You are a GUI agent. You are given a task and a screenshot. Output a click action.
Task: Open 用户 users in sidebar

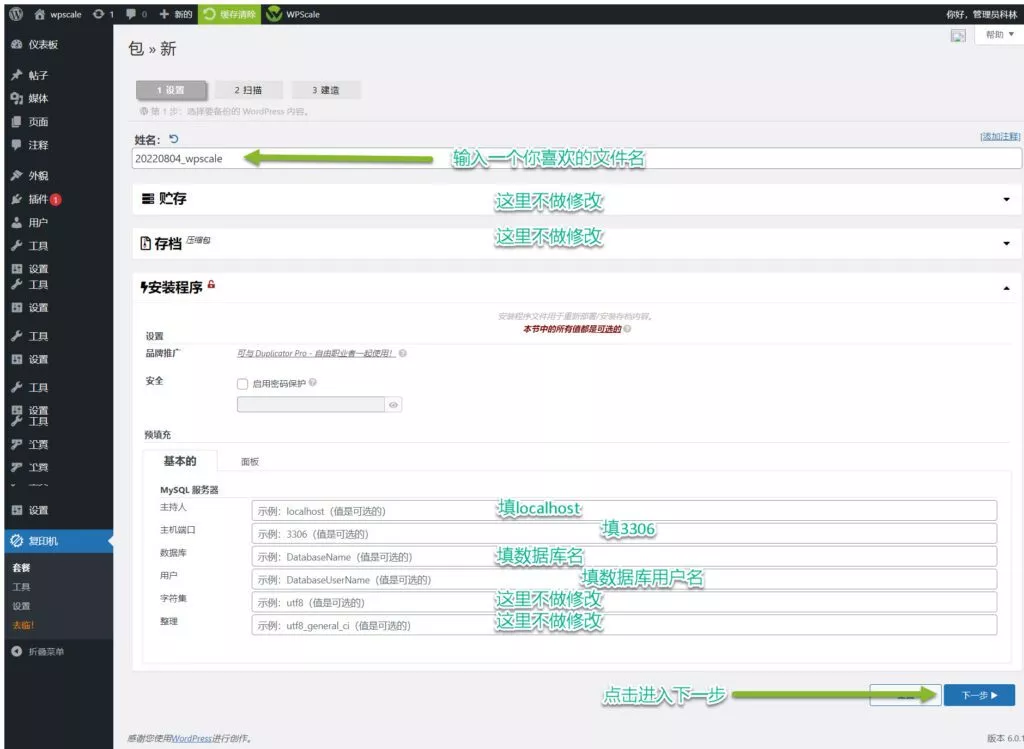coord(30,223)
